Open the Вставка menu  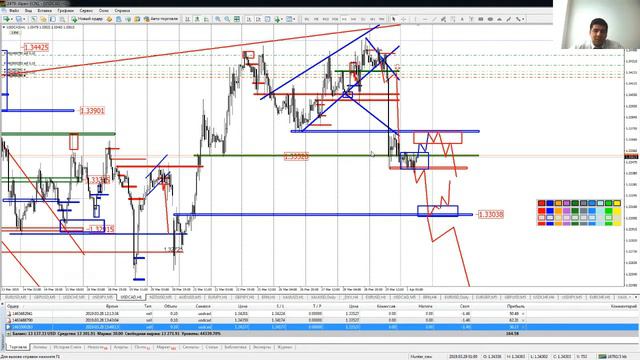44,11
